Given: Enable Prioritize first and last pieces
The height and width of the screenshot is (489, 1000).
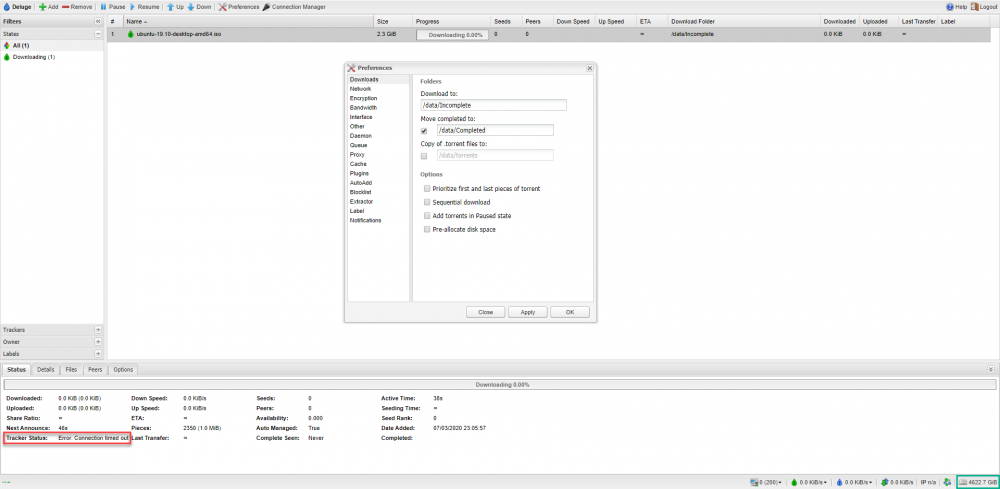Looking at the screenshot, I should point(427,189).
